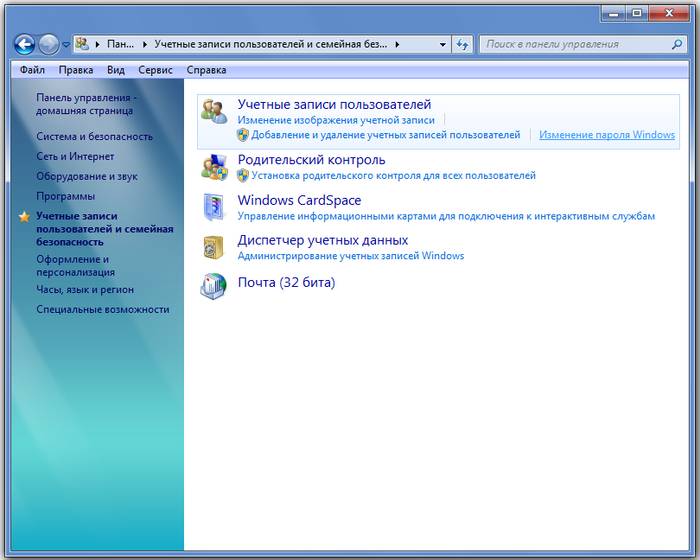Go back with the Back arrow button
Viewport: 700px width, 560px height.
[x=24, y=44]
